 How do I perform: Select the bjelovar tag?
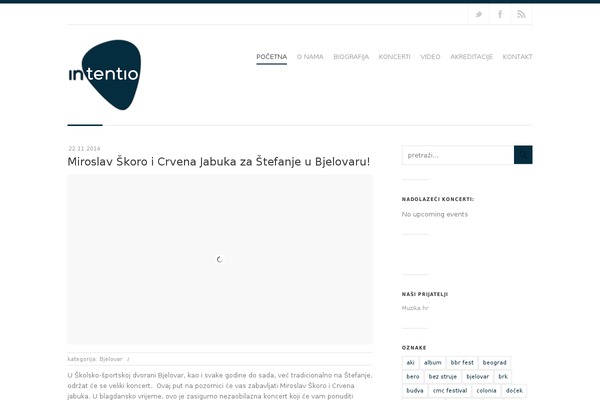tap(478, 377)
